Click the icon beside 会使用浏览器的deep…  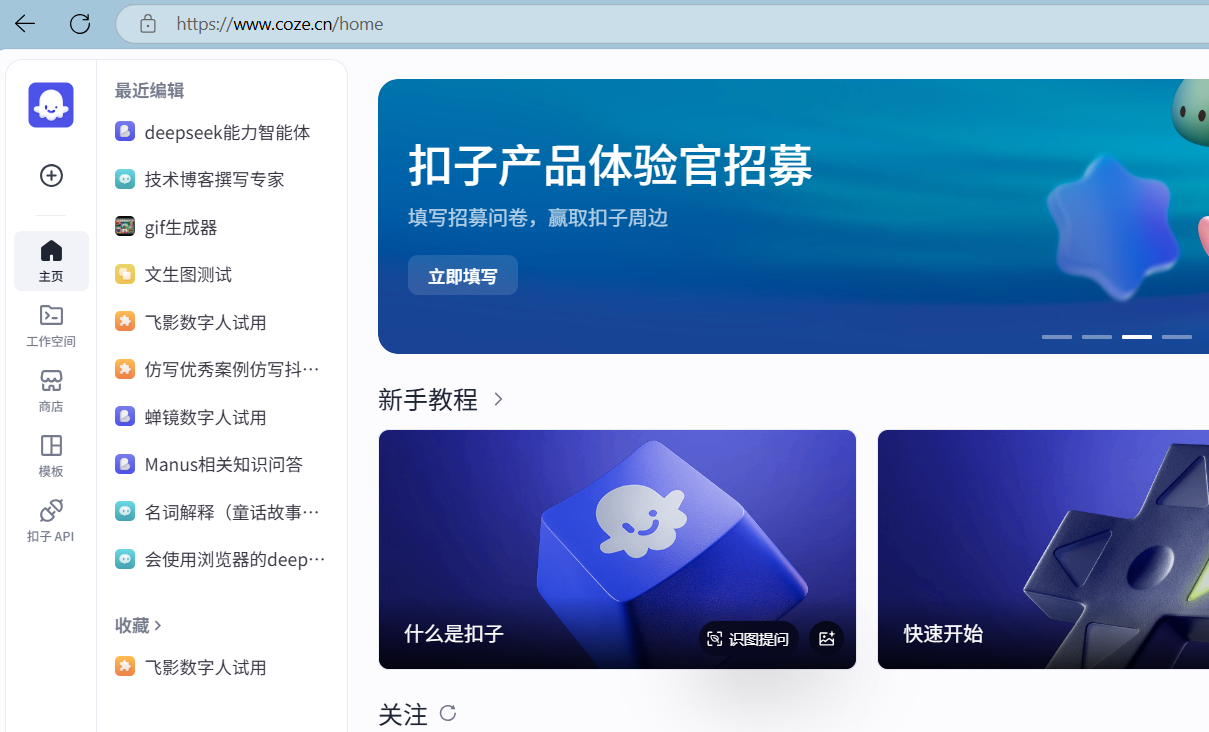(125, 559)
